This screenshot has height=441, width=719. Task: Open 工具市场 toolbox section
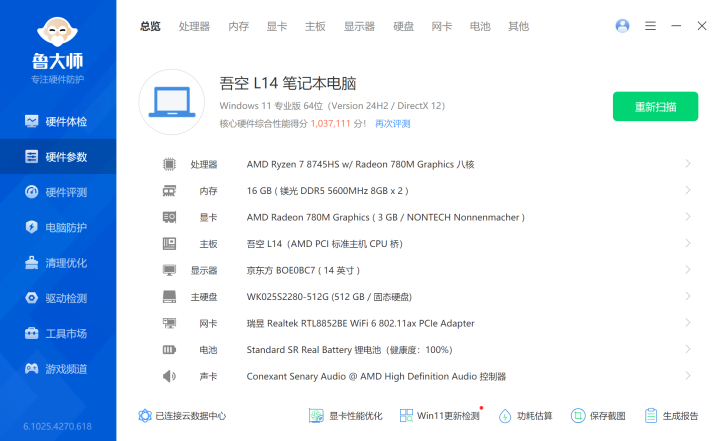pos(58,333)
